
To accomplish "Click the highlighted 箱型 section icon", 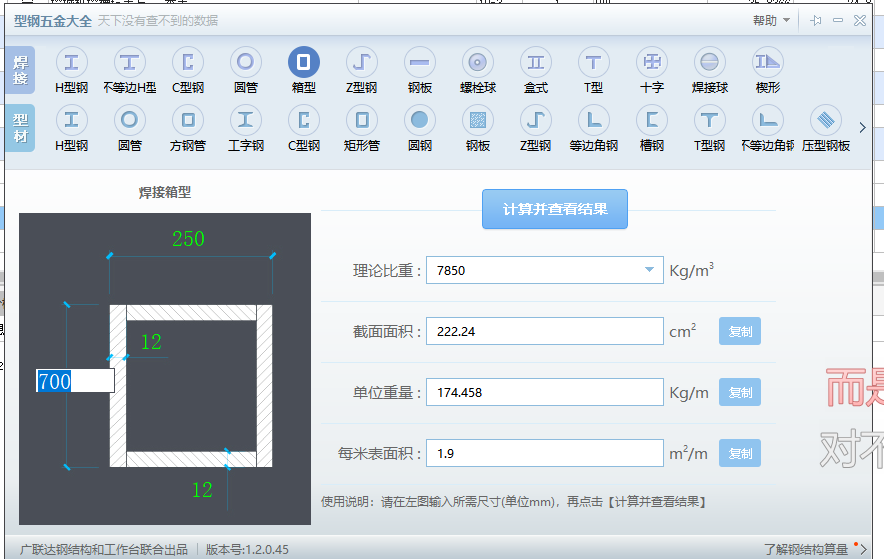I will (304, 63).
